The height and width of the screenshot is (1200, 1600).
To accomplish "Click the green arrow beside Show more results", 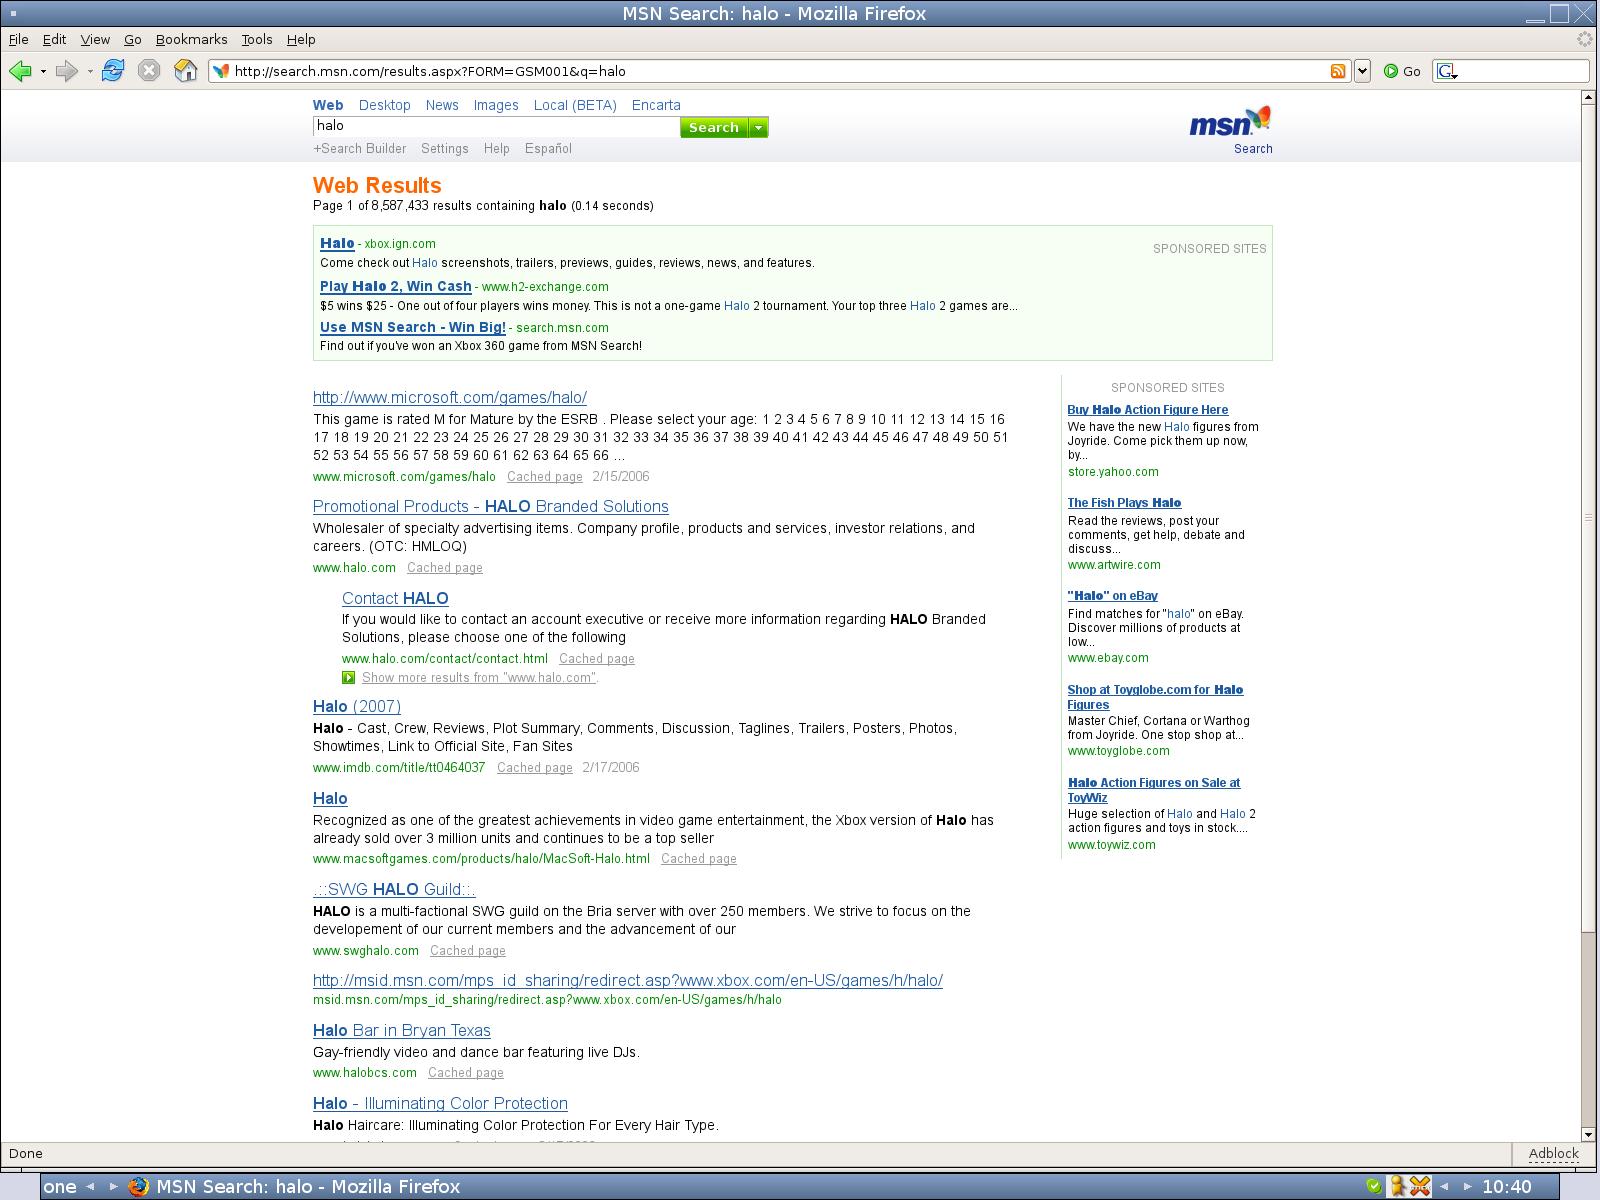I will pyautogui.click(x=348, y=678).
